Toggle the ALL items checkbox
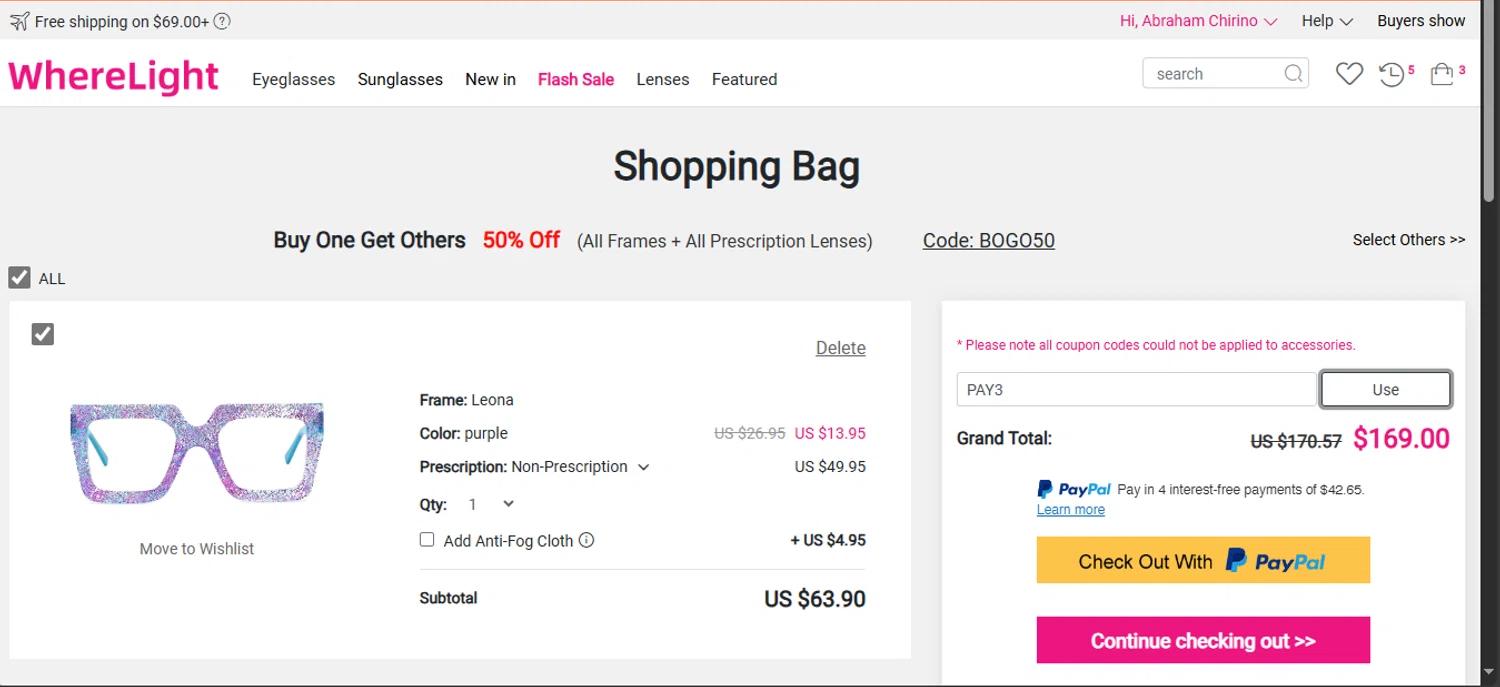The image size is (1500, 687). (19, 278)
